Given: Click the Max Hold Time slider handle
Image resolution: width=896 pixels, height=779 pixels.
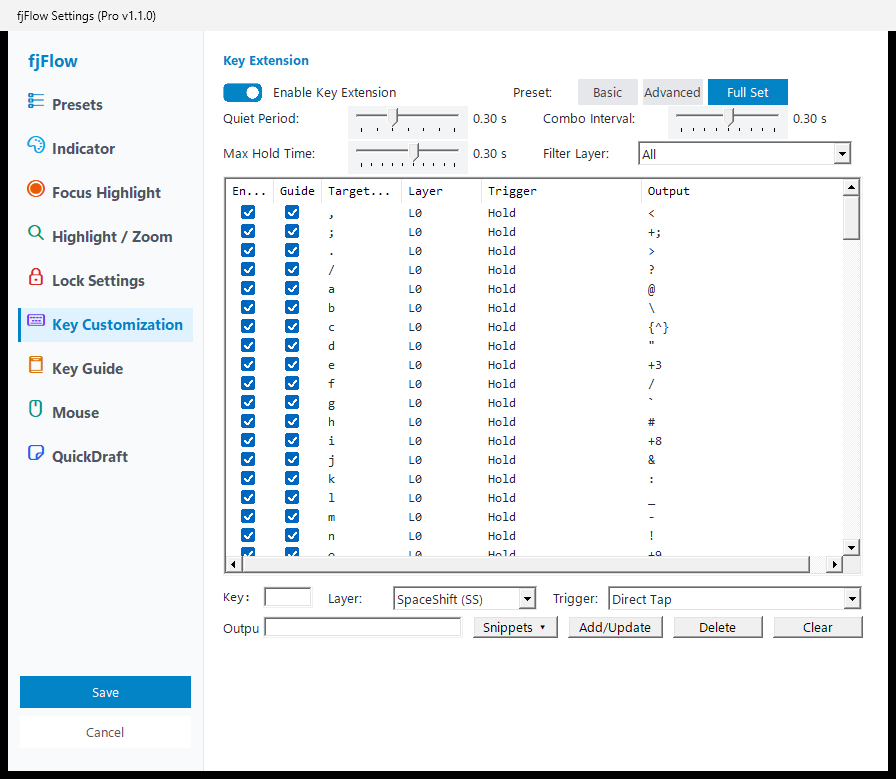Looking at the screenshot, I should (415, 152).
